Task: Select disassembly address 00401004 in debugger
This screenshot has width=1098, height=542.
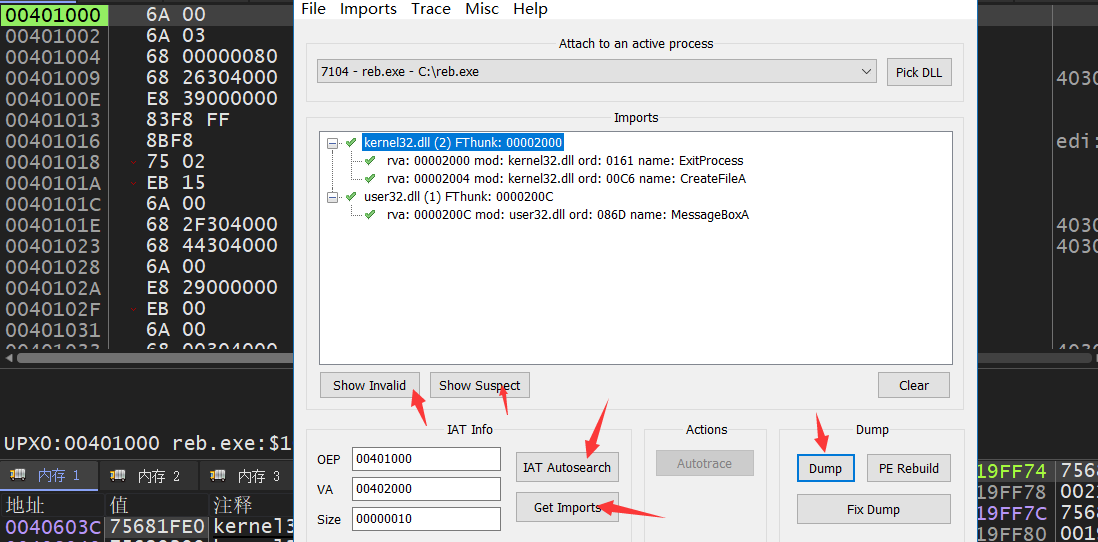Action: 53,57
